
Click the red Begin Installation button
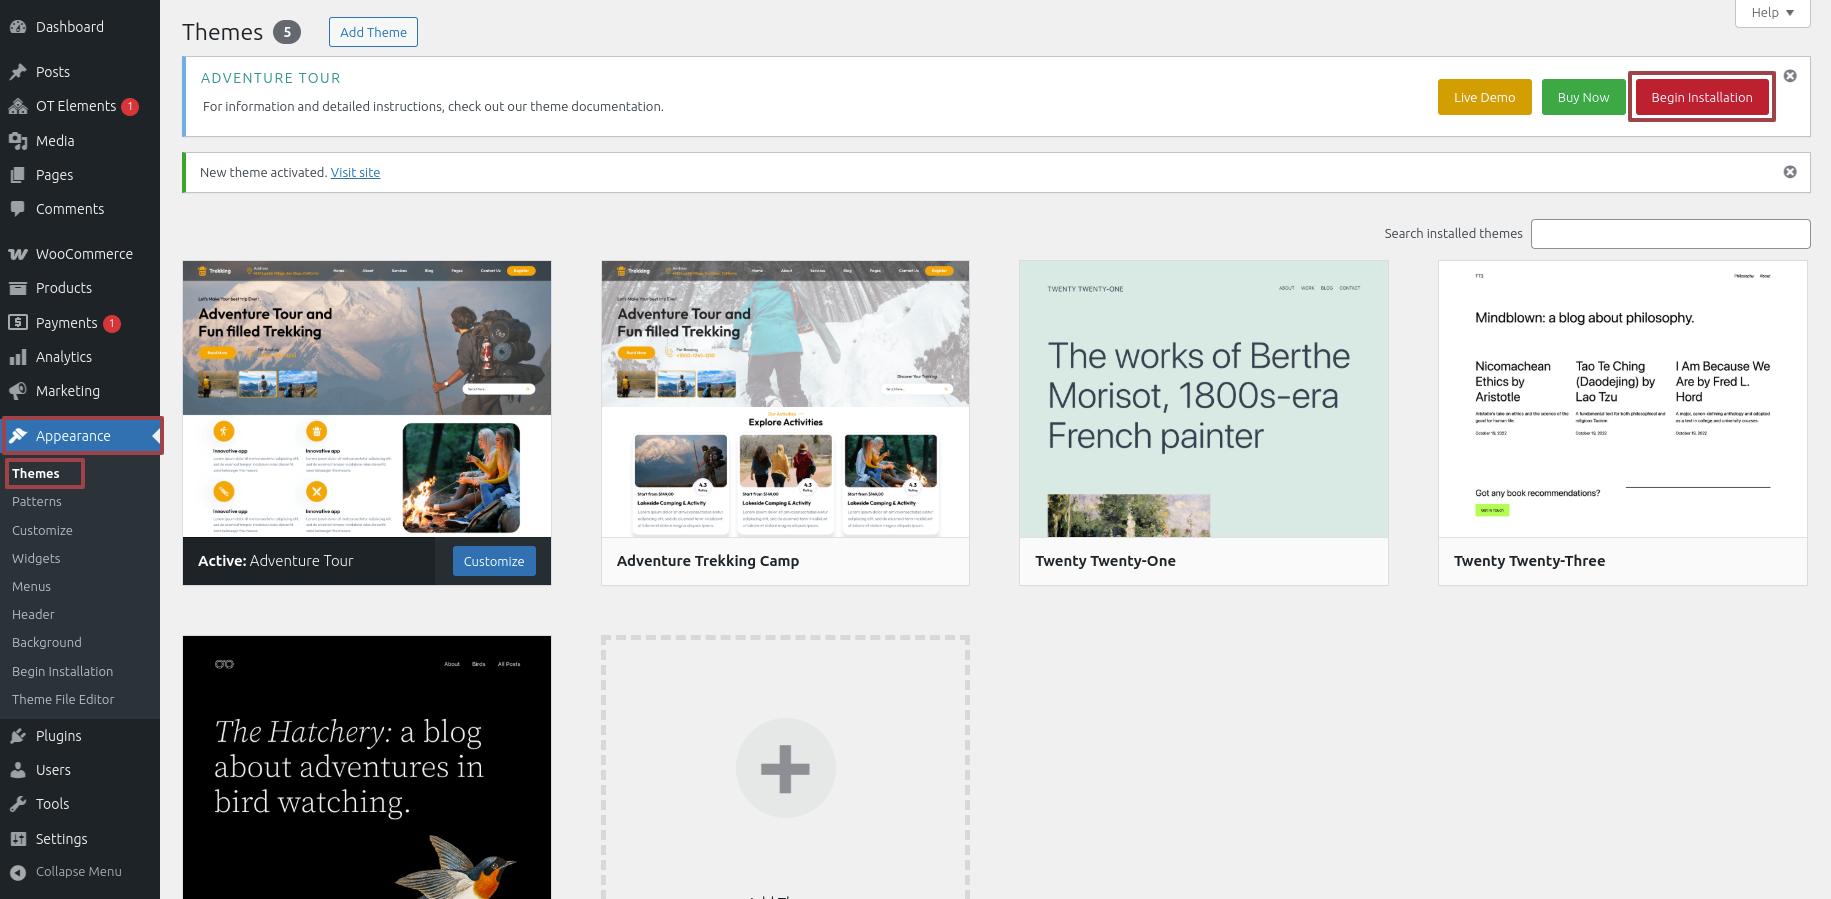coord(1701,97)
